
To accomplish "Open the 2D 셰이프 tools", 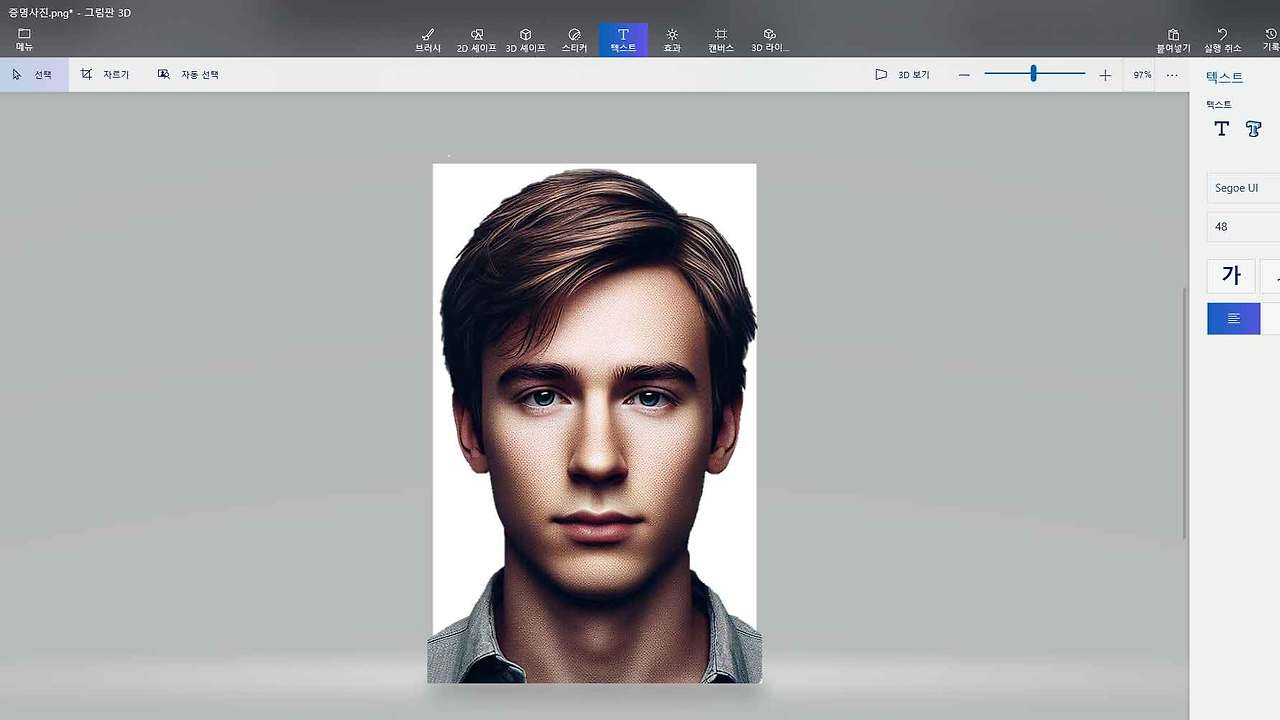I will [x=476, y=40].
